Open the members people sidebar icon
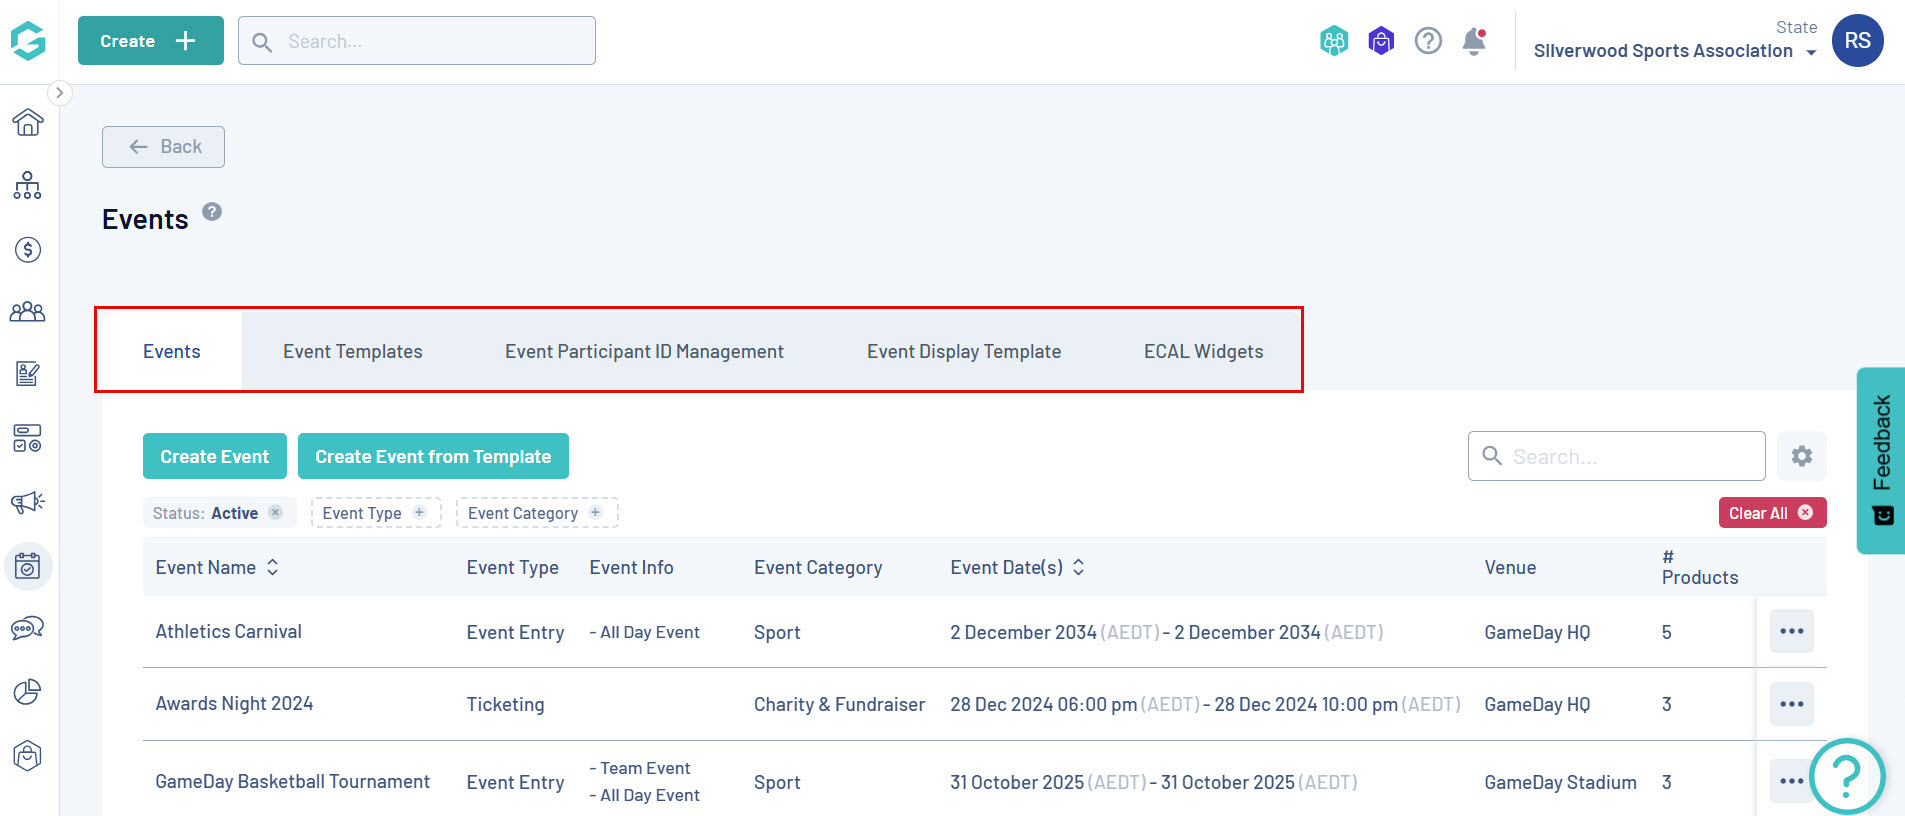This screenshot has height=816, width=1905. (x=28, y=312)
